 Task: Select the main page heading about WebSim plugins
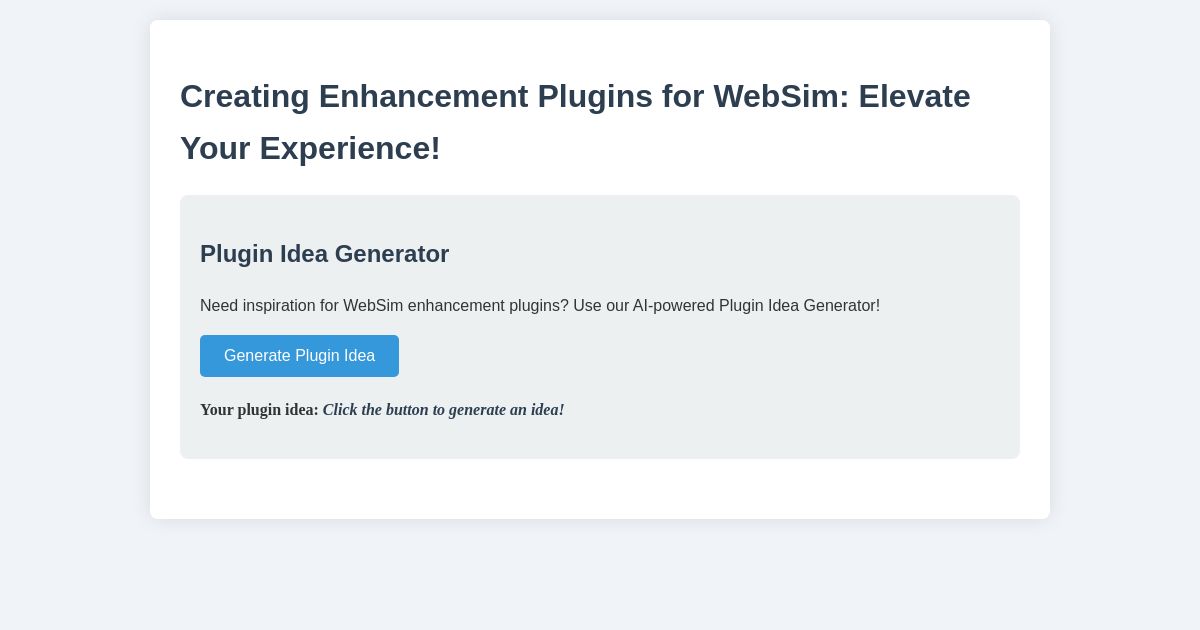575,122
